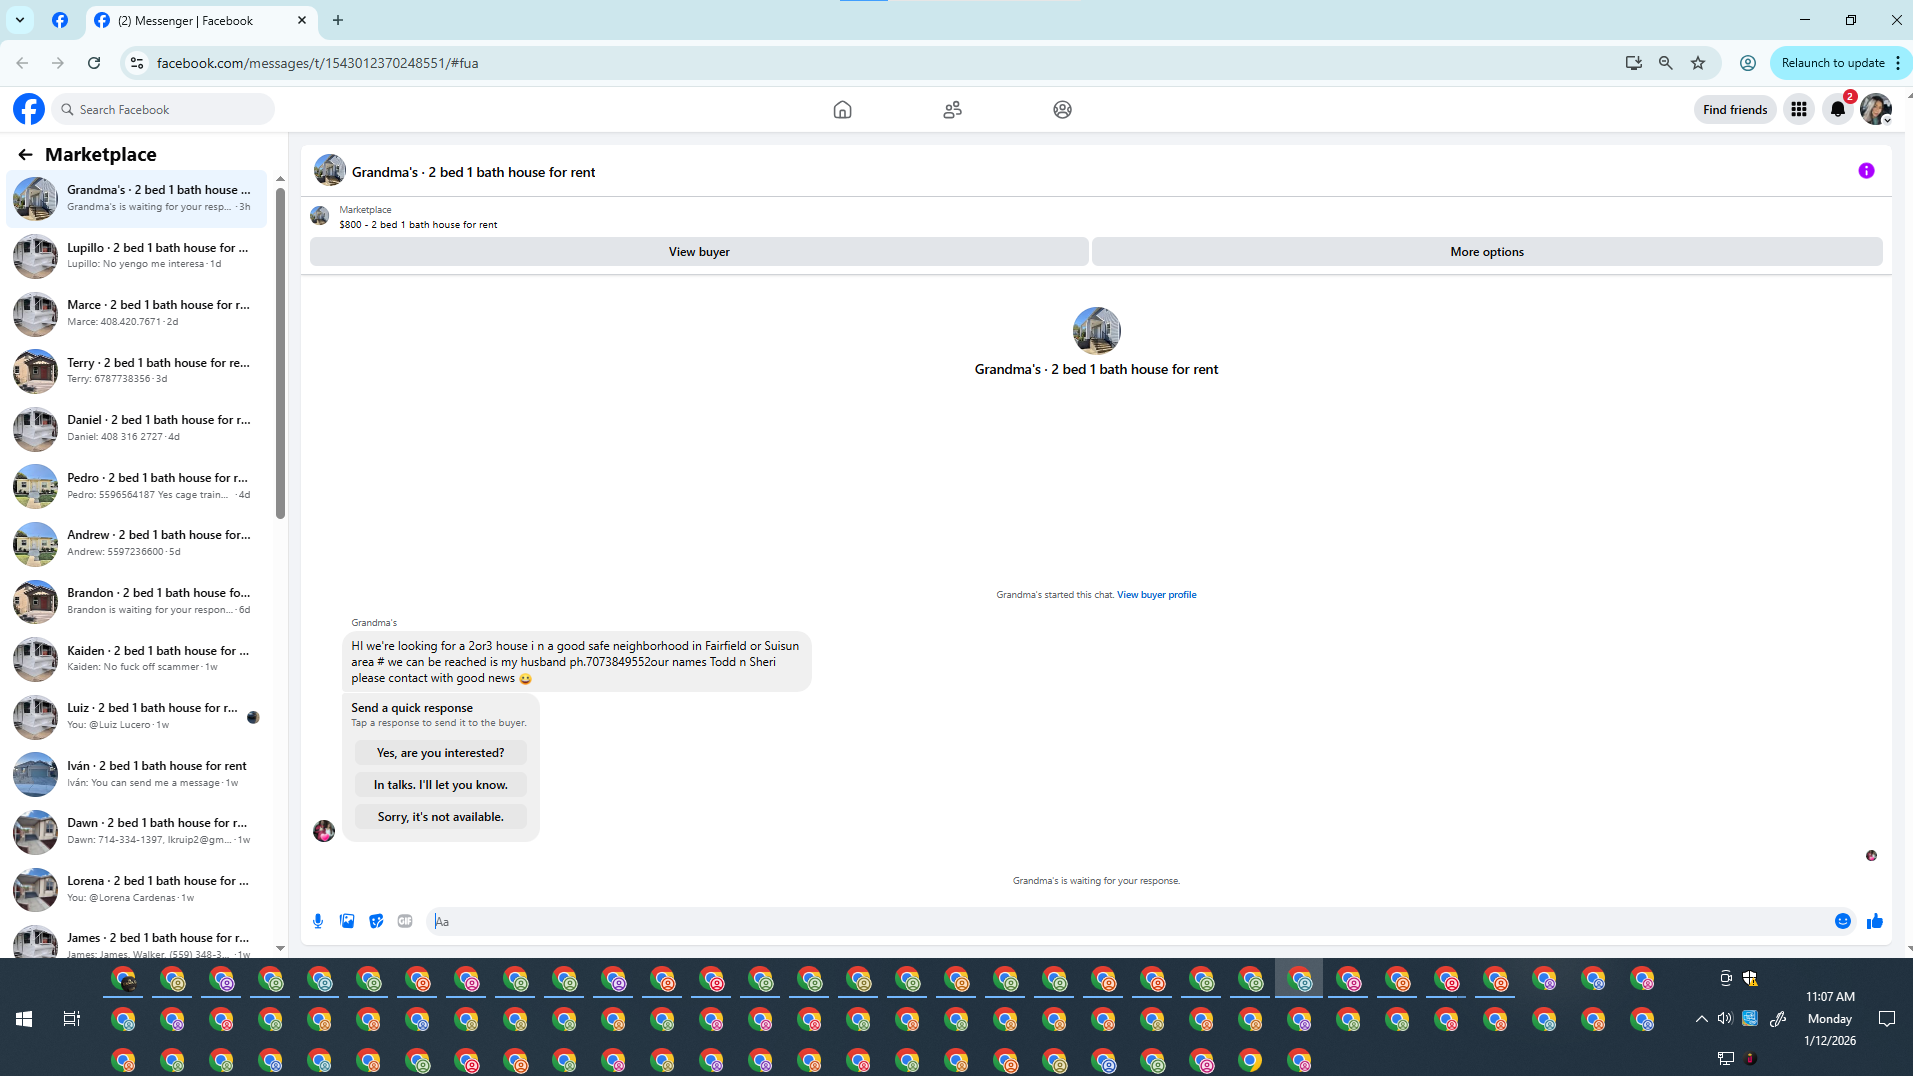Open the Kaiden conversation
This screenshot has width=1913, height=1076.
[138, 659]
